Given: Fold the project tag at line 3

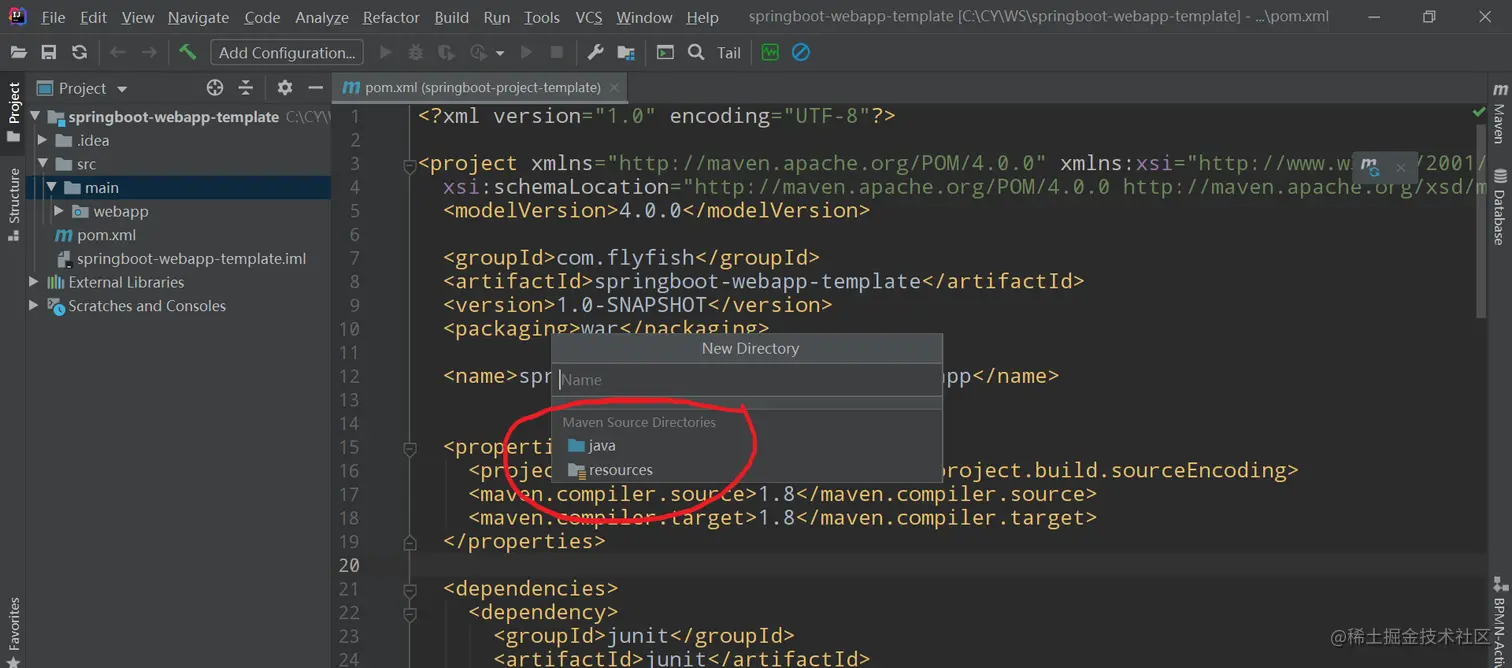Looking at the screenshot, I should pos(409,164).
